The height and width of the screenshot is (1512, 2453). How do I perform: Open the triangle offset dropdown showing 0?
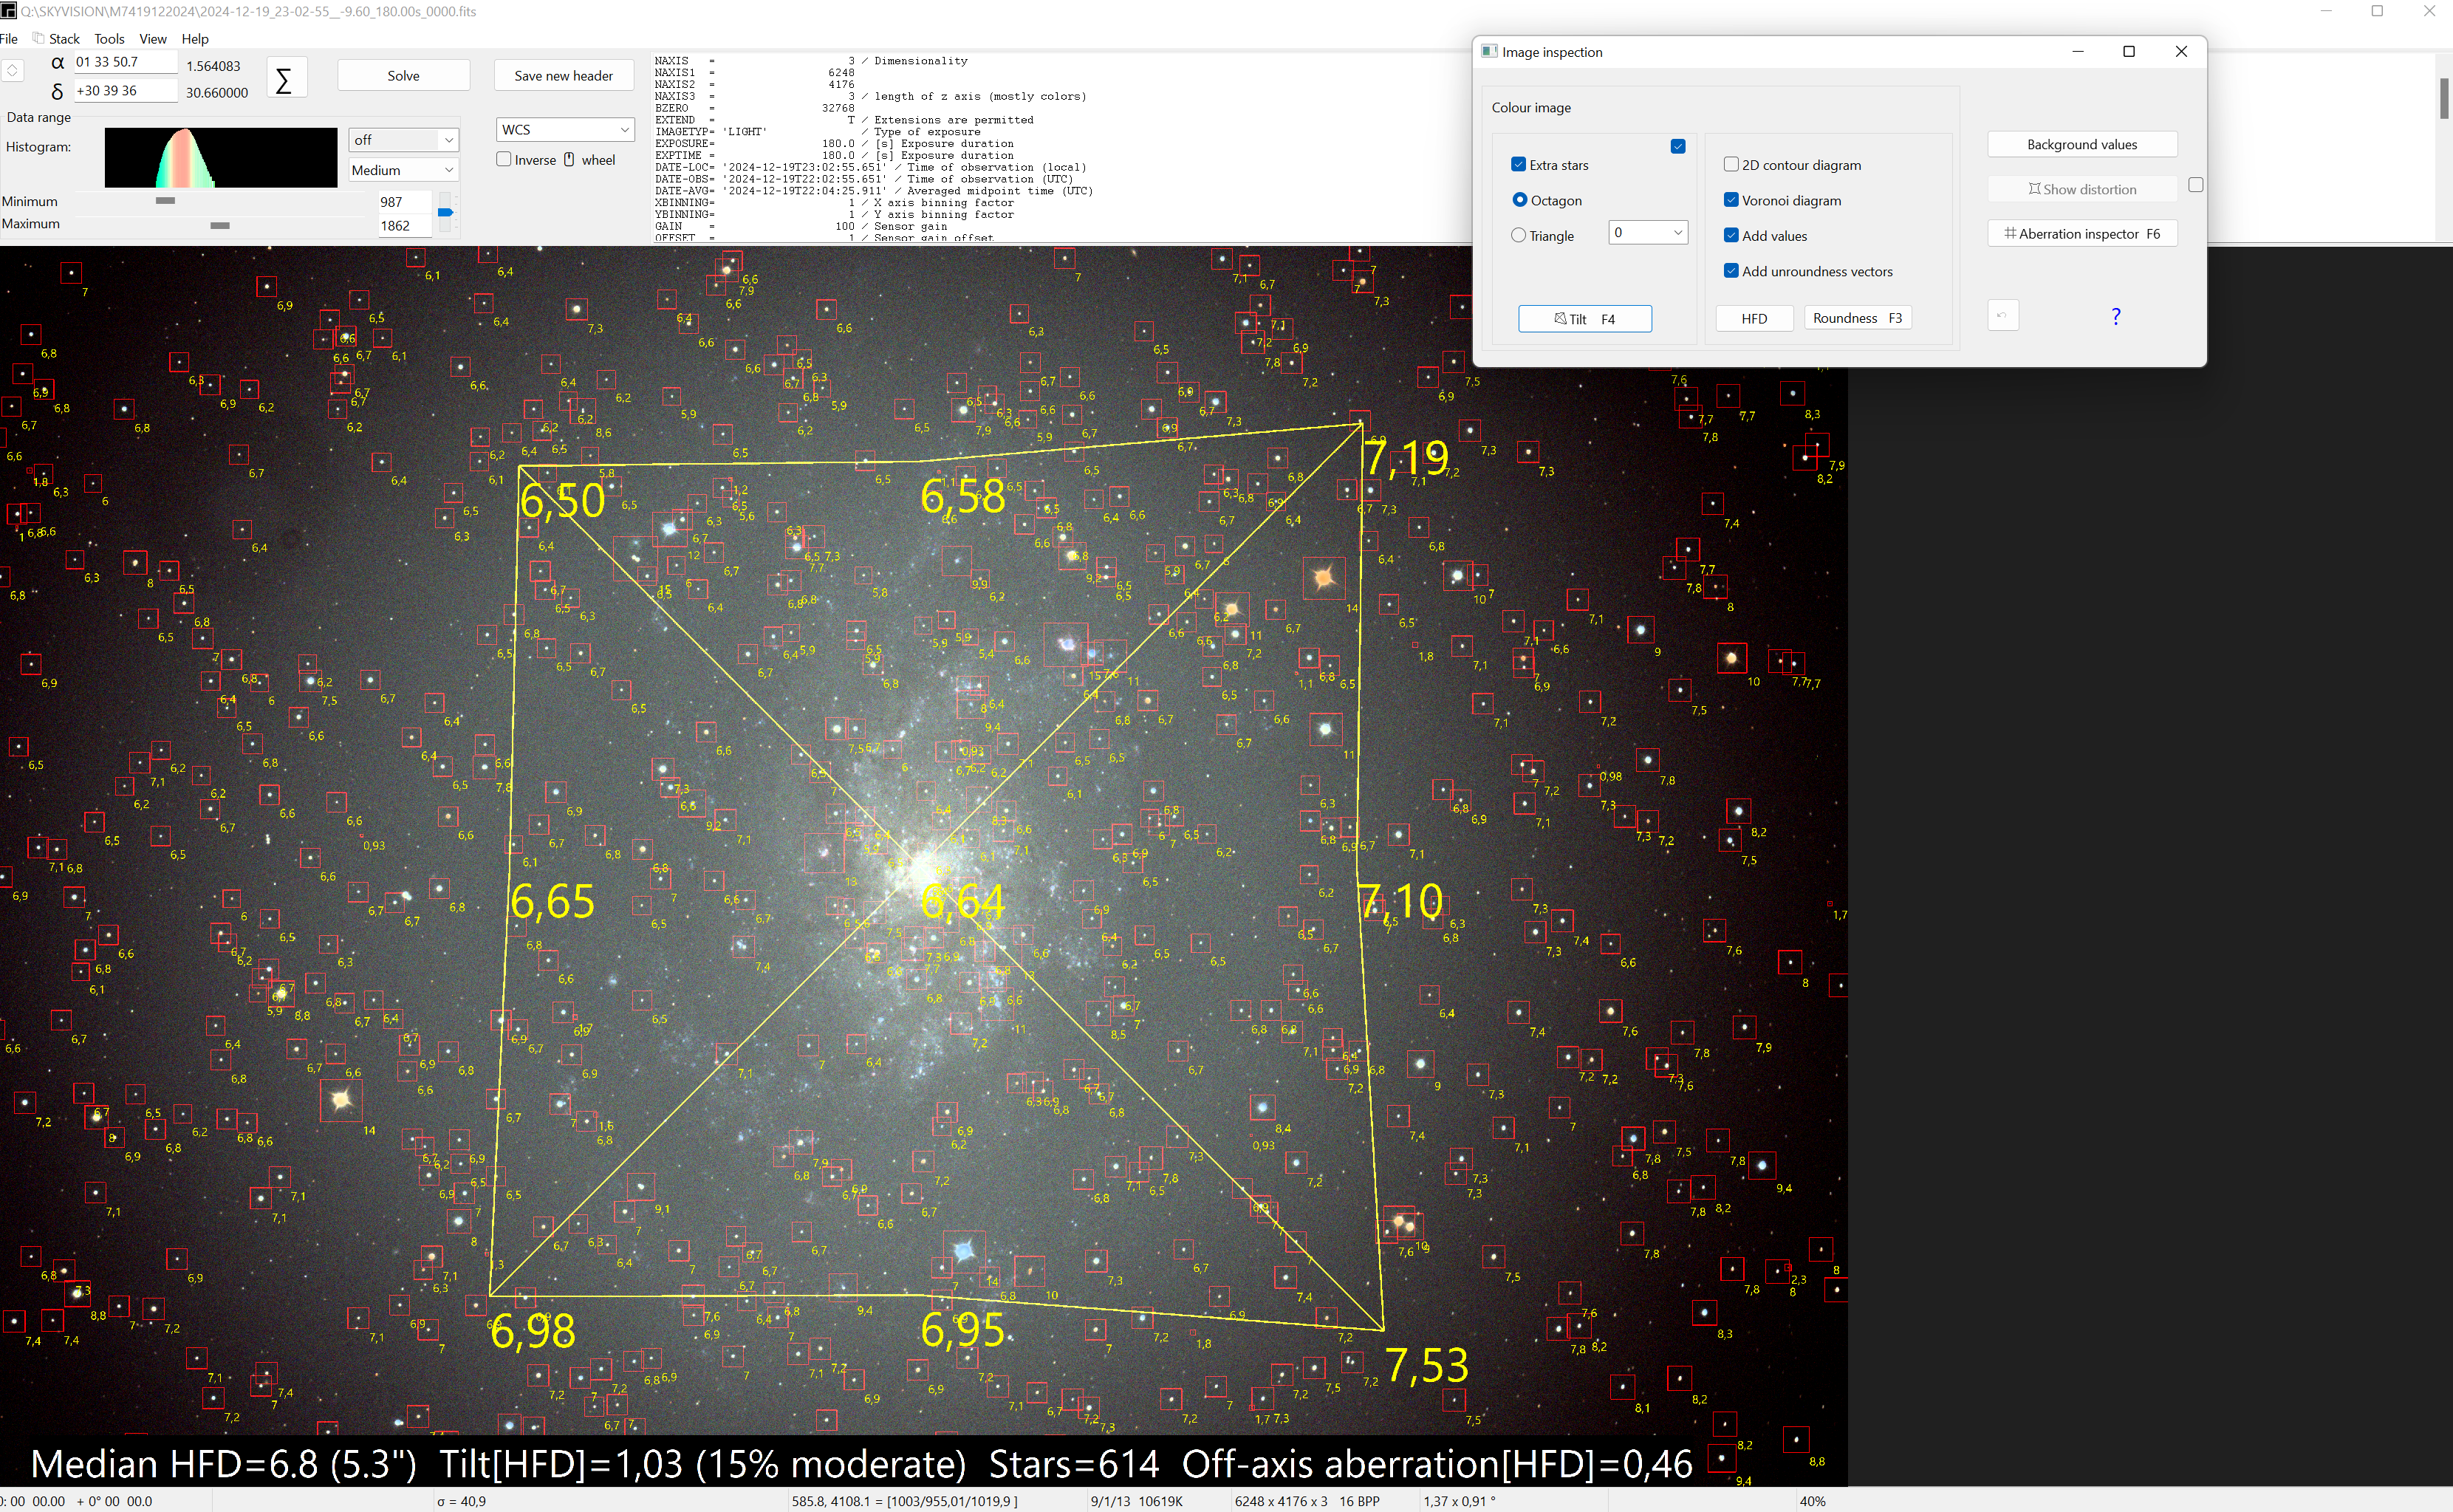[1647, 233]
